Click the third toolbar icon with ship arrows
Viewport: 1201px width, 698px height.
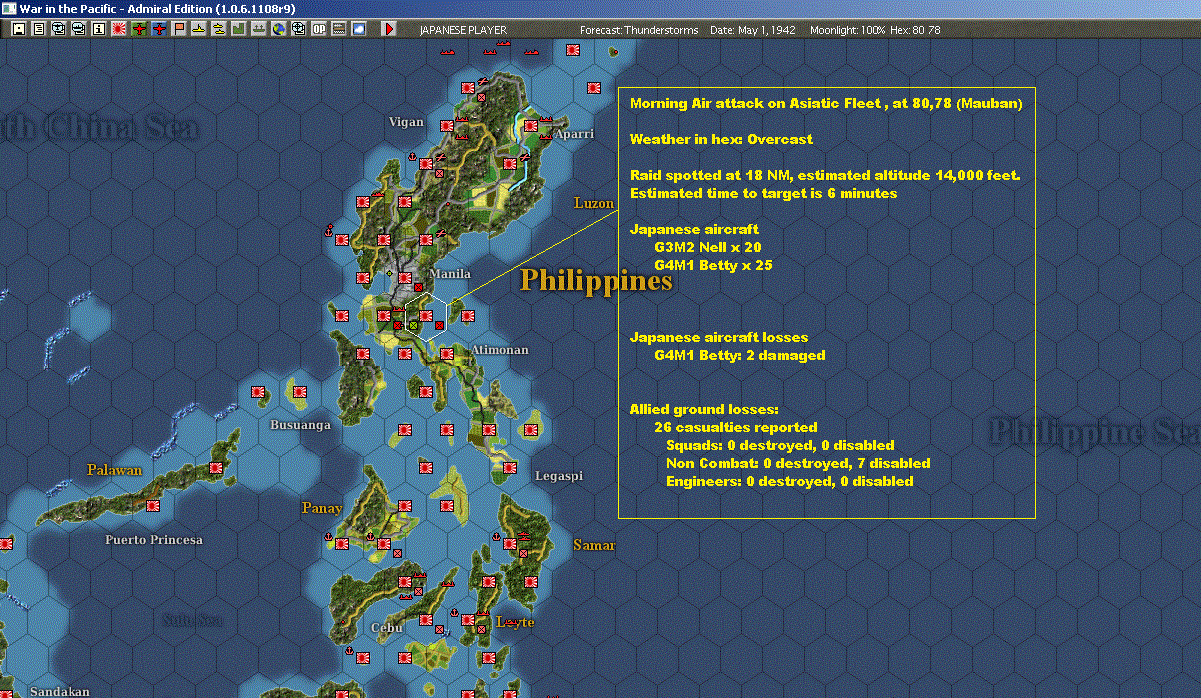click(58, 29)
